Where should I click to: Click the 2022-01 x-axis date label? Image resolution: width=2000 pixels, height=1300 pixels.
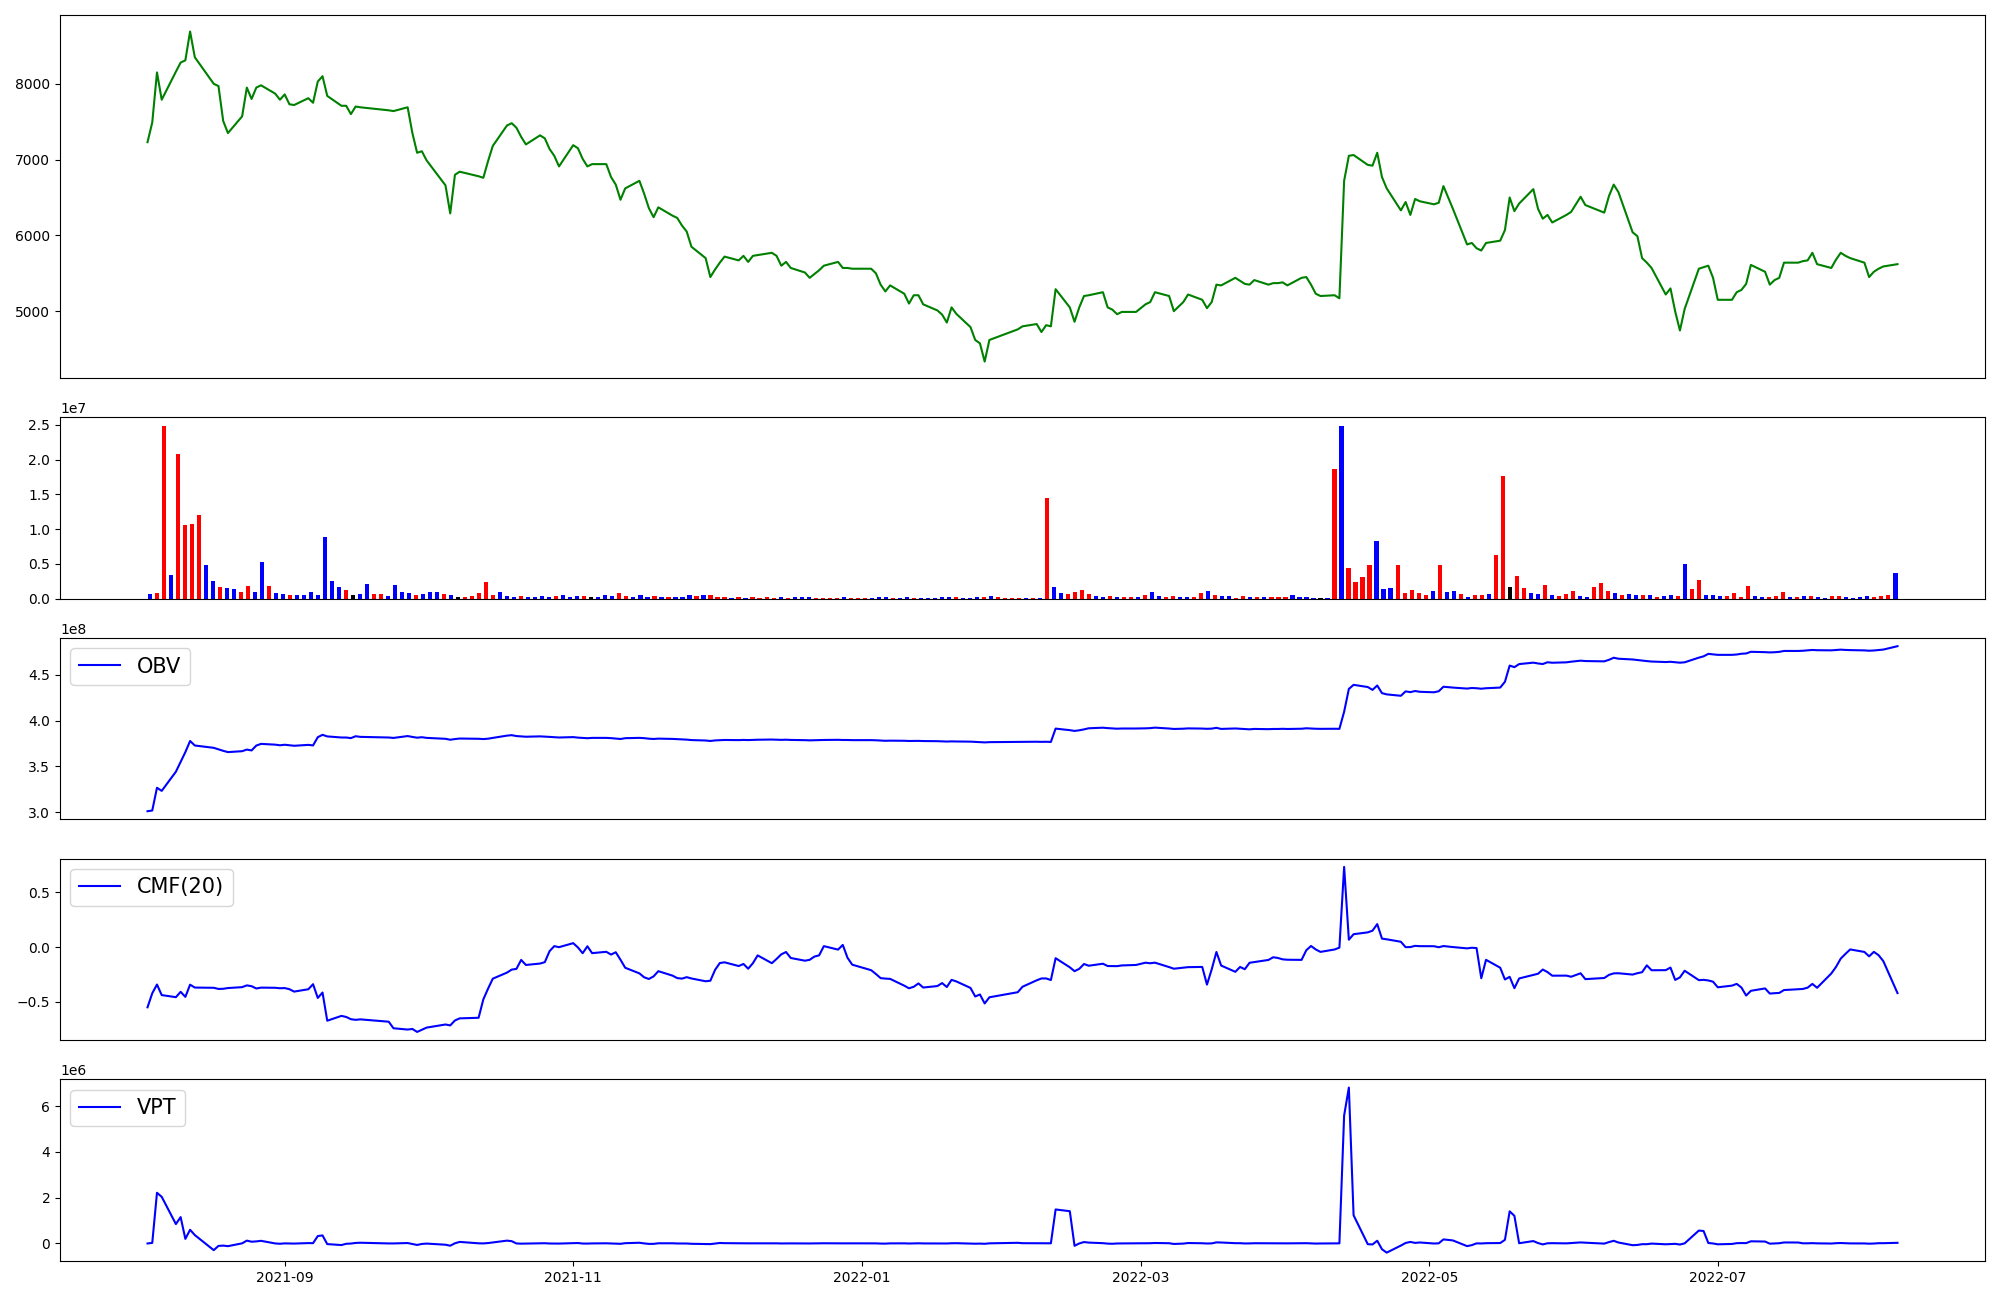(861, 1277)
